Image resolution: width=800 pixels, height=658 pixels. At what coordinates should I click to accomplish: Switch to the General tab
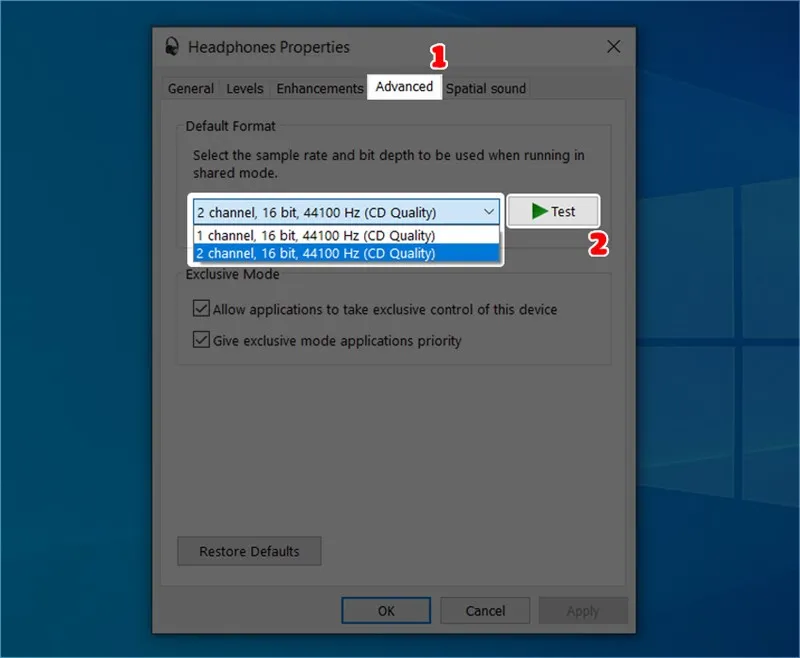[190, 88]
